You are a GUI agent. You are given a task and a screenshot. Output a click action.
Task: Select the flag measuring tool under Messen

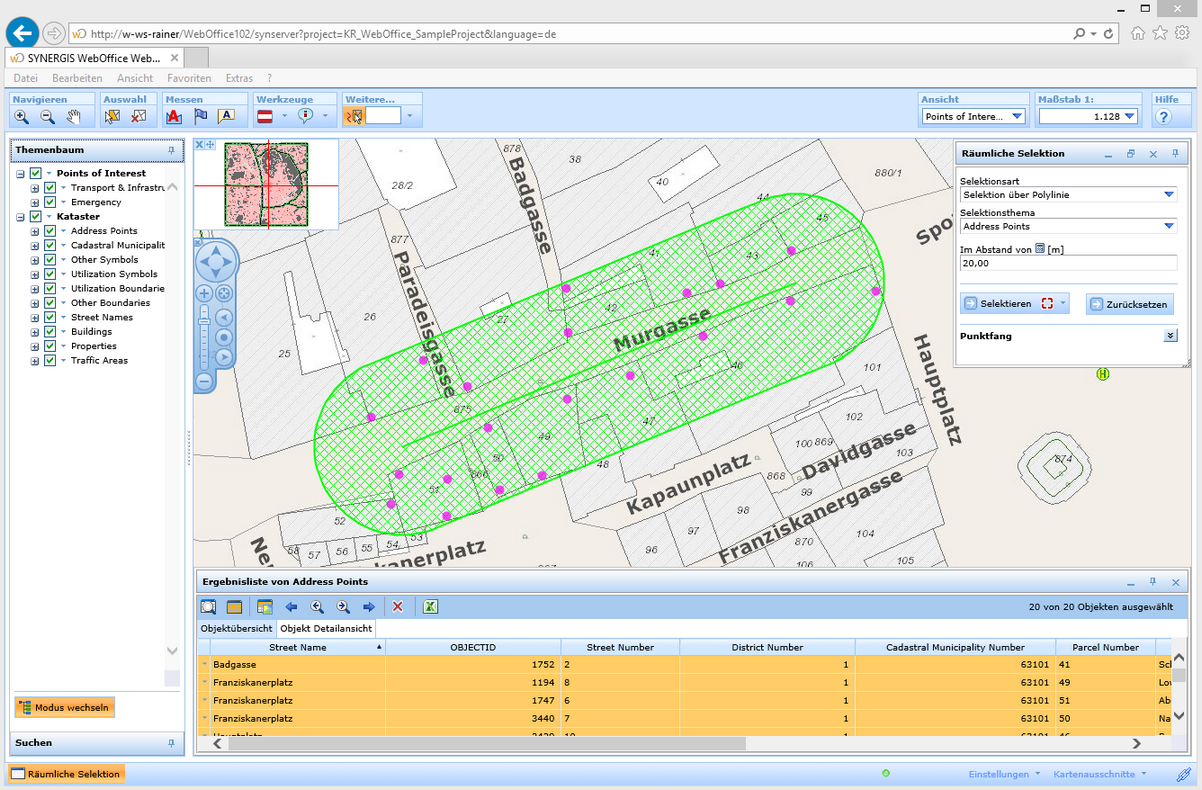(x=201, y=117)
